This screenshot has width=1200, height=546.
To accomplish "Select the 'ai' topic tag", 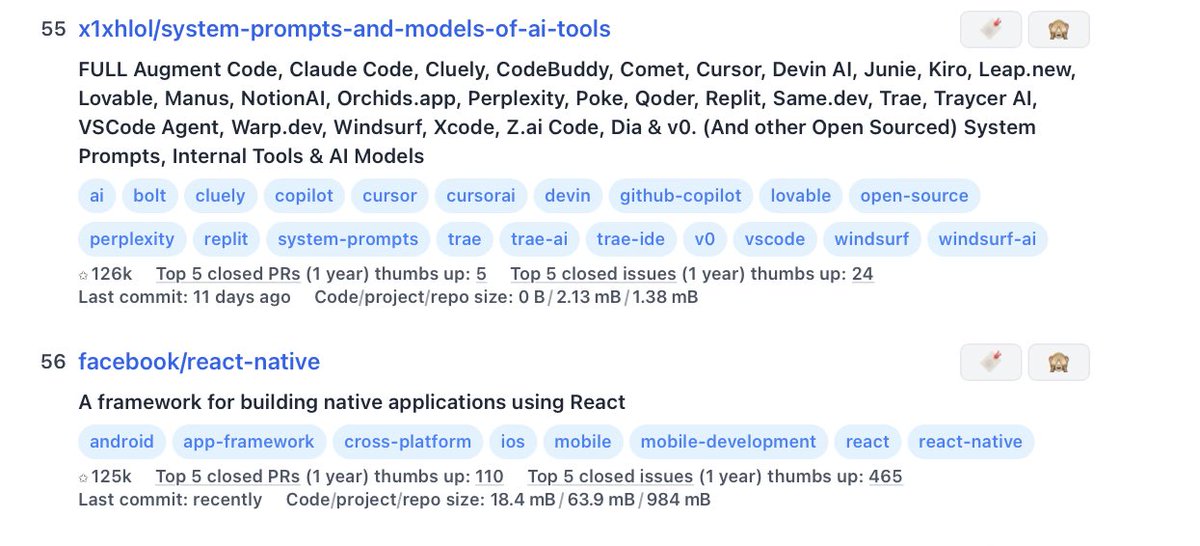I will click(96, 196).
